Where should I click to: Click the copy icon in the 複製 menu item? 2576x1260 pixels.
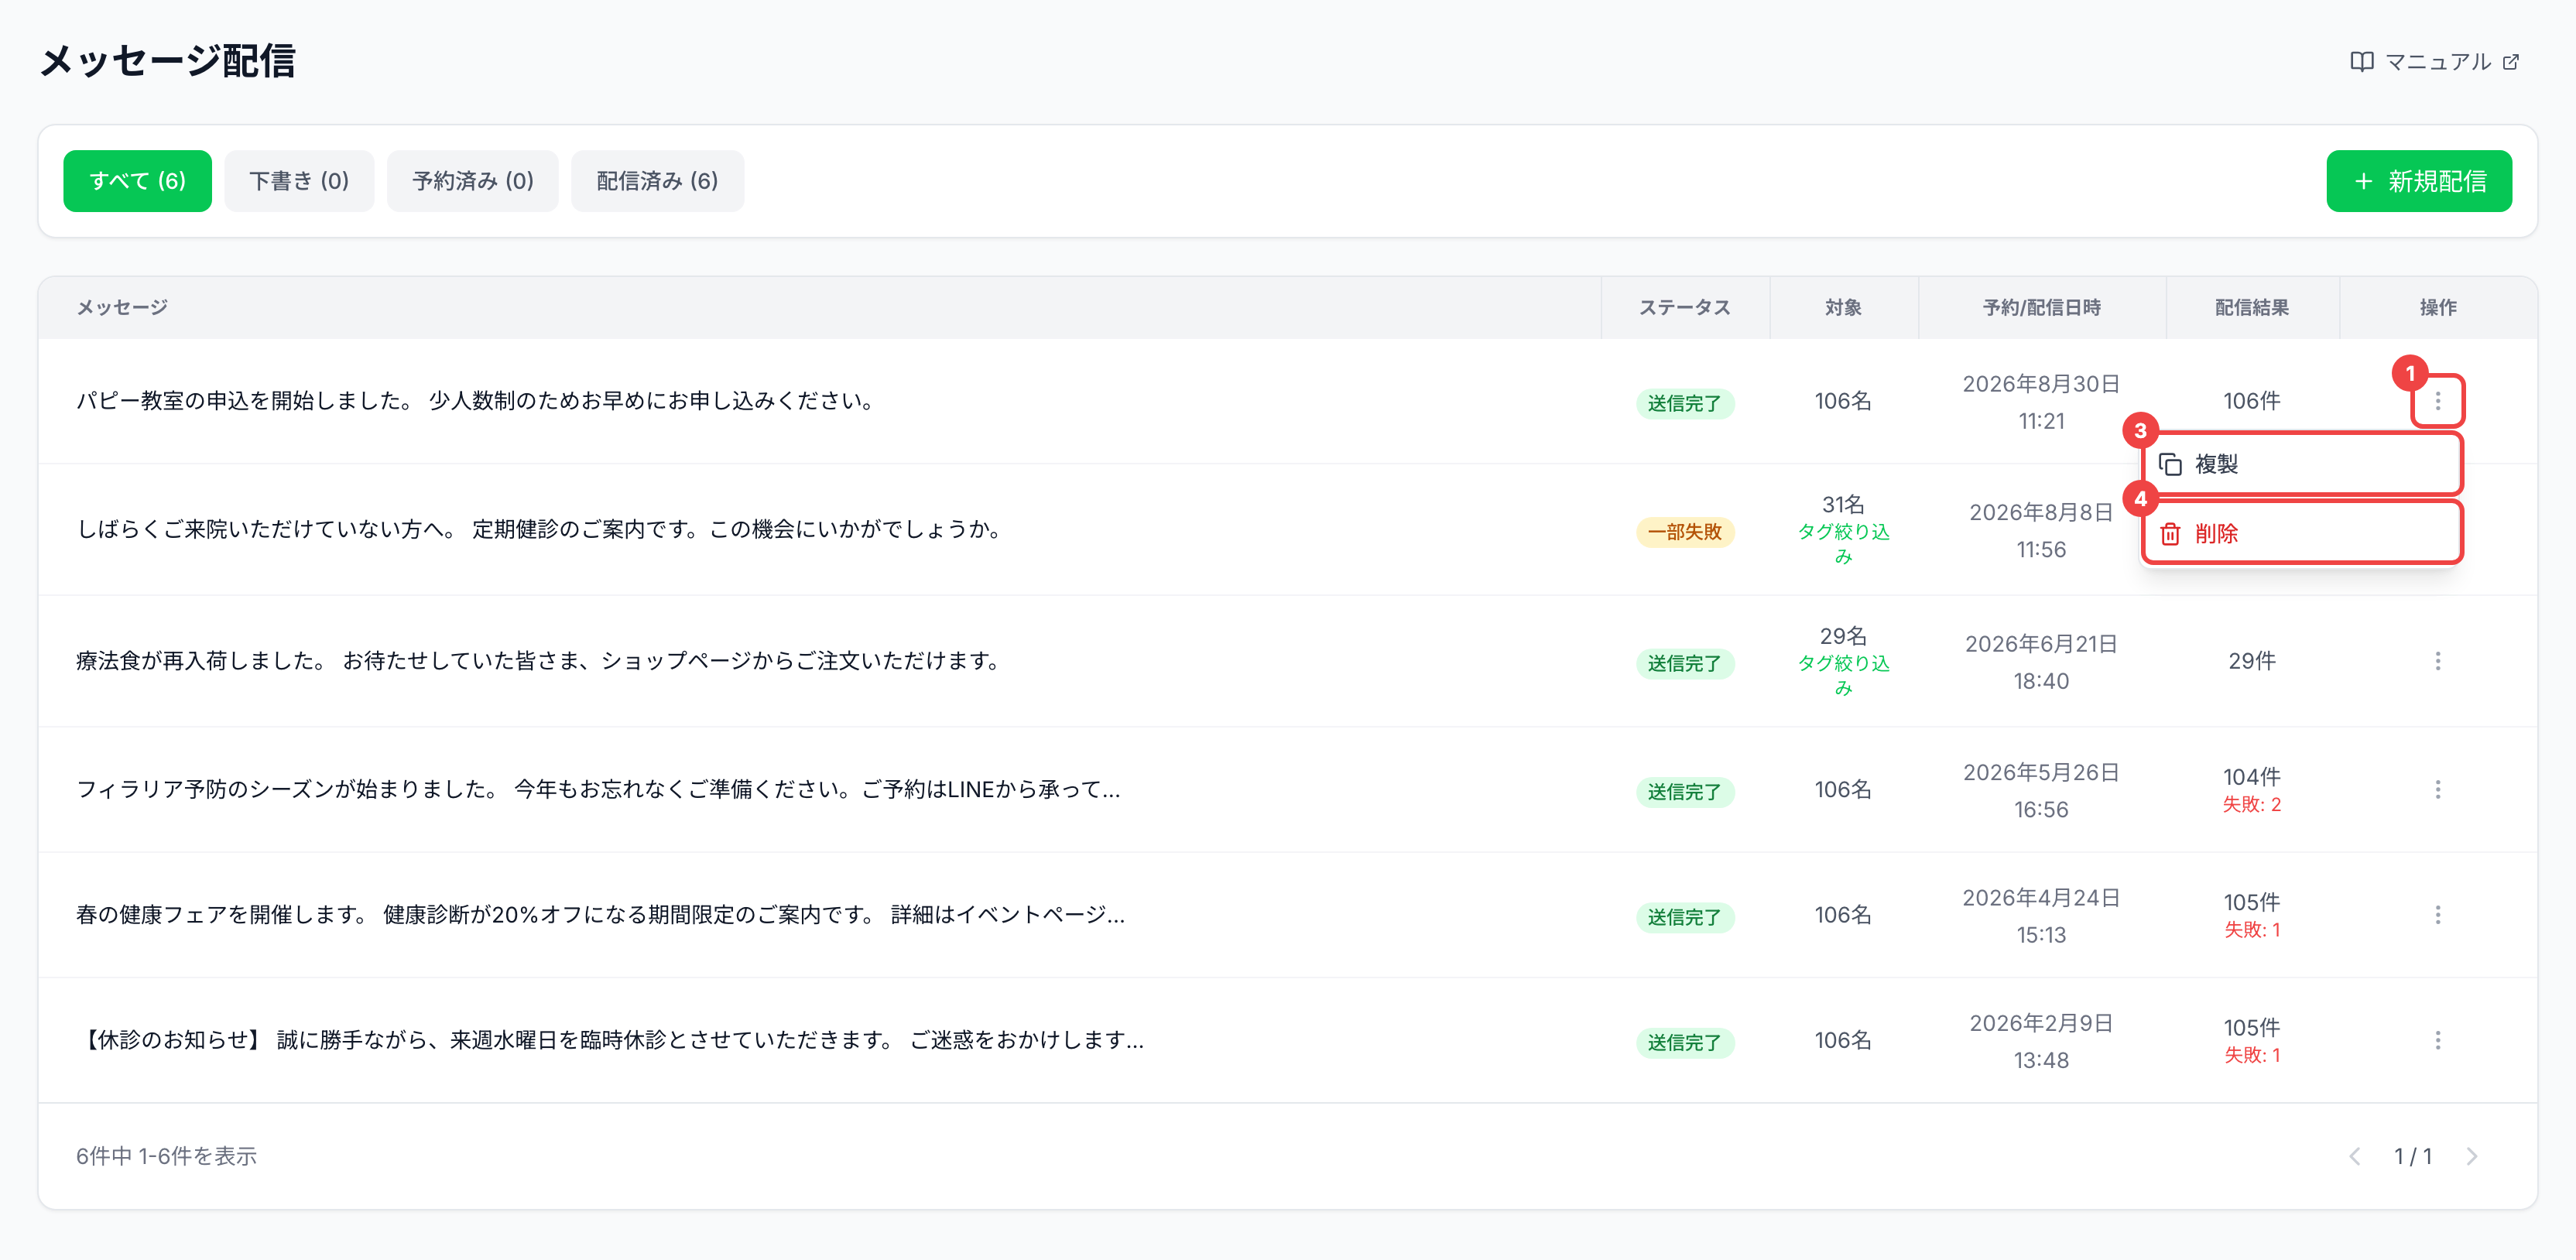point(2169,464)
